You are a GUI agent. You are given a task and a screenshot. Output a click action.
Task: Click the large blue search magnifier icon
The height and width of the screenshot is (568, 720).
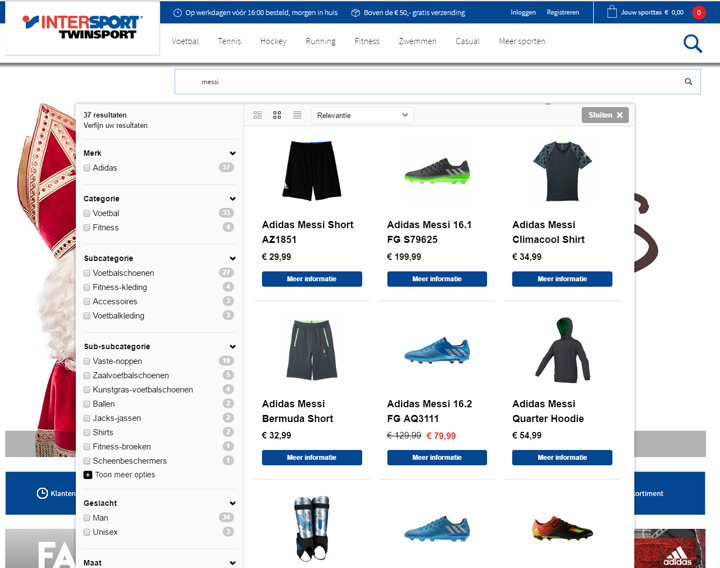[x=692, y=44]
